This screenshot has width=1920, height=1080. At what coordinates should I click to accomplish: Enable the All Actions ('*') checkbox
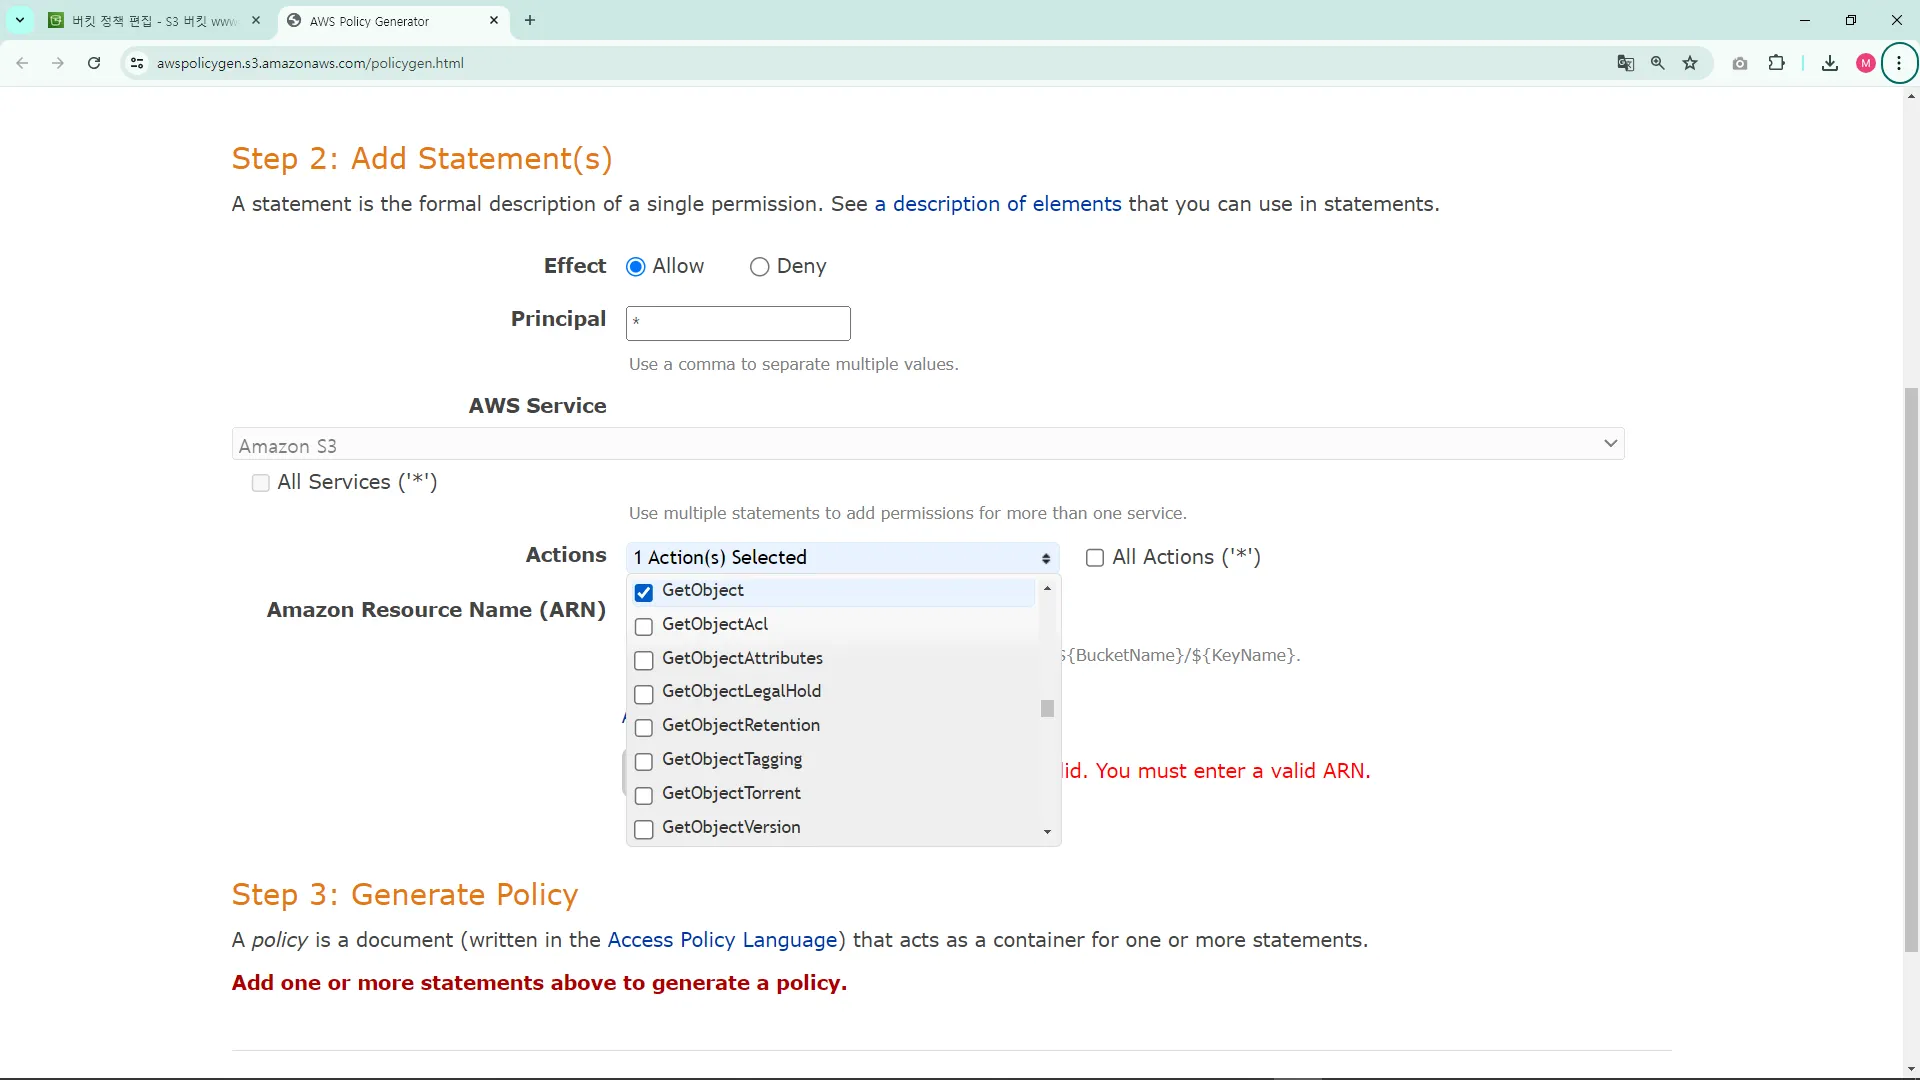1095,558
